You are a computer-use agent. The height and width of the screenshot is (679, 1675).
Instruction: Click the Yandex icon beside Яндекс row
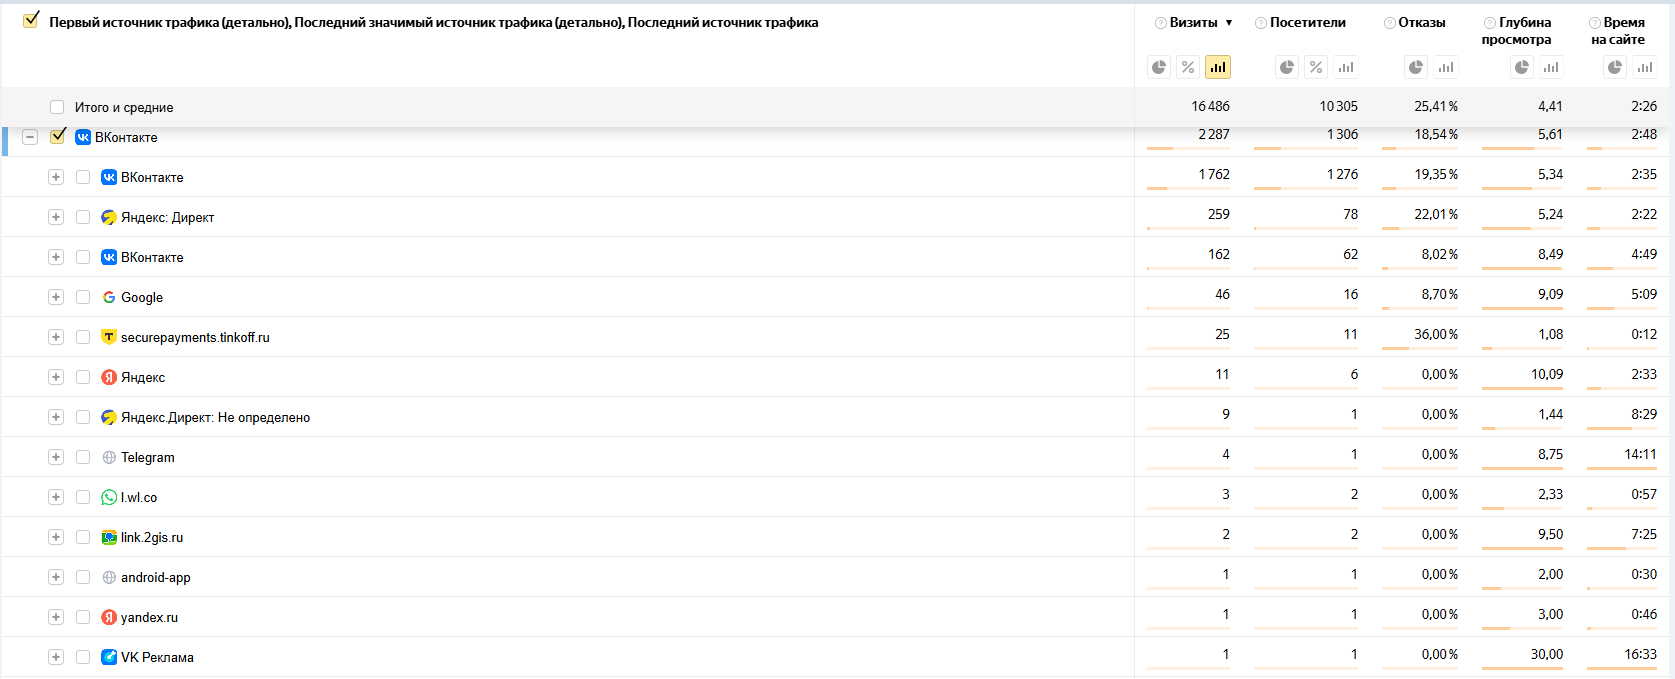[109, 377]
